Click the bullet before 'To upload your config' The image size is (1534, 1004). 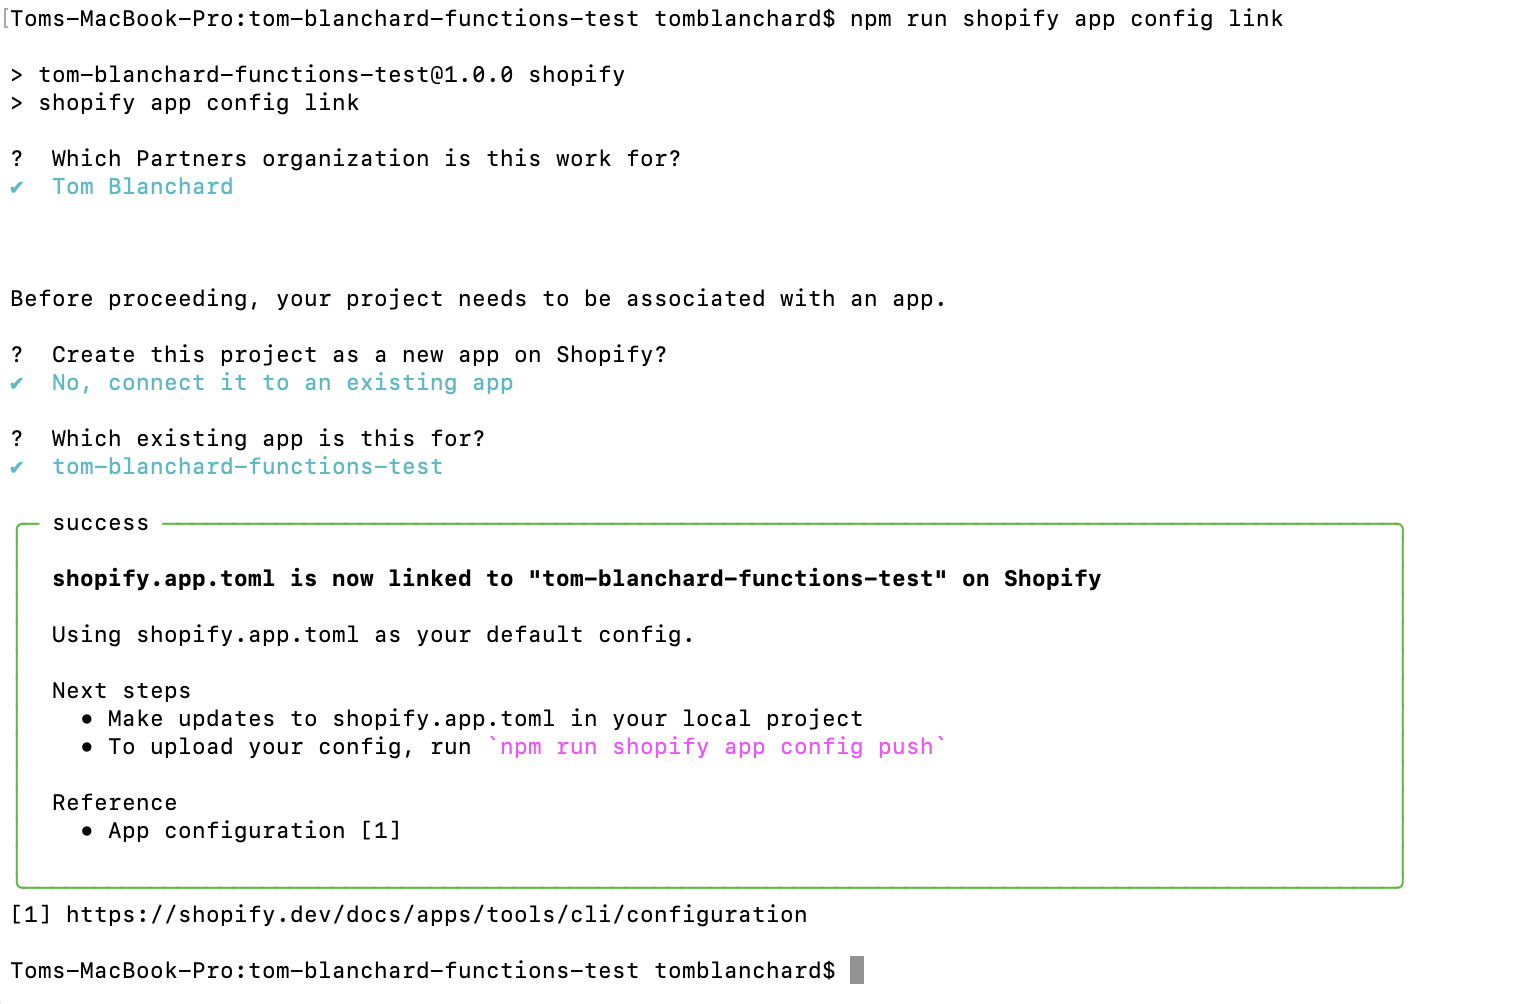(88, 747)
